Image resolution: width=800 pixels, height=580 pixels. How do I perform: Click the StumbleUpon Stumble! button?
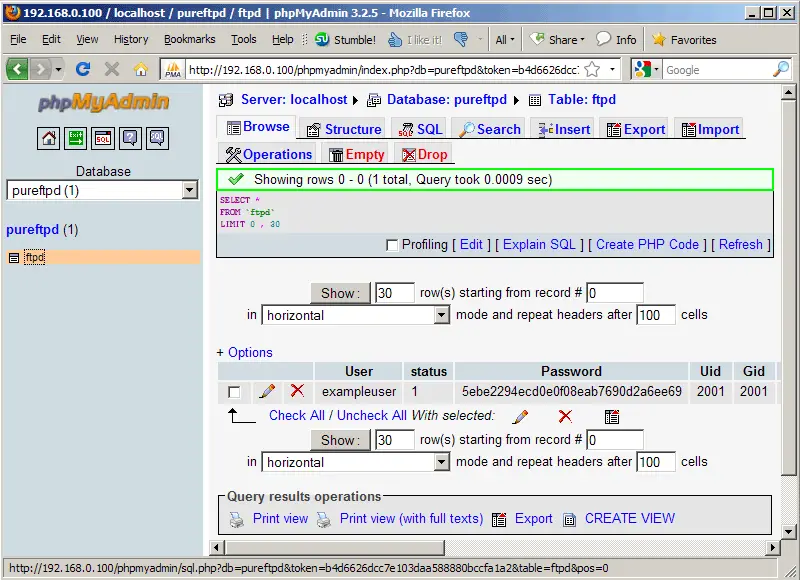[345, 39]
